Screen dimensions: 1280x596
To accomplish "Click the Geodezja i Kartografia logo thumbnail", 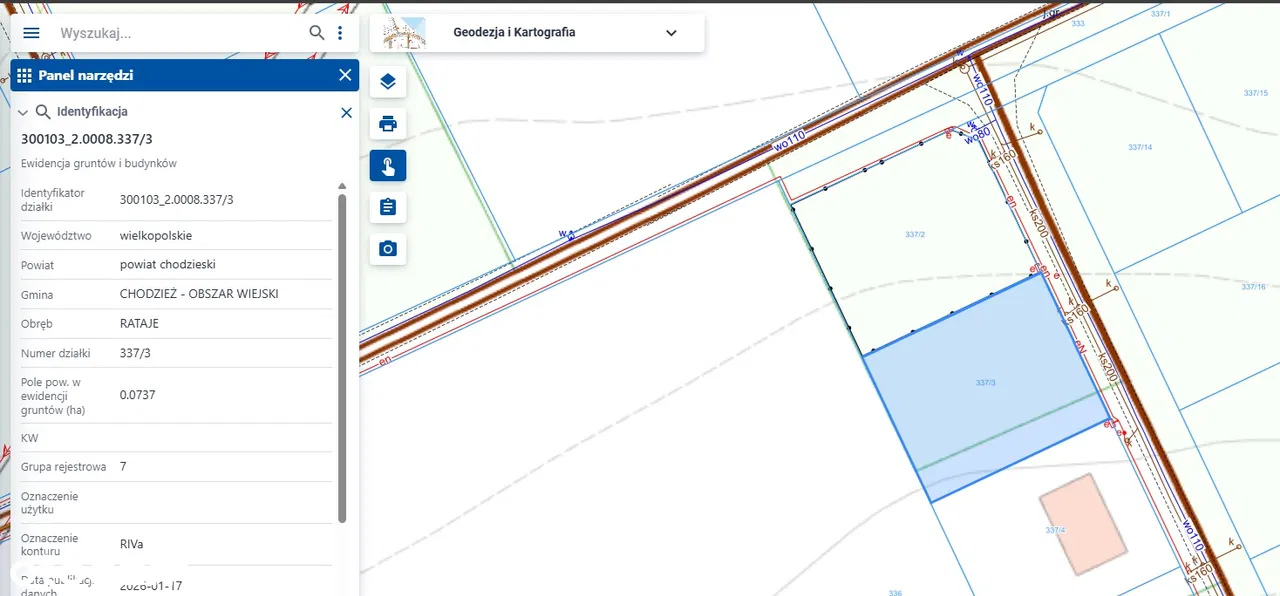I will [x=404, y=33].
